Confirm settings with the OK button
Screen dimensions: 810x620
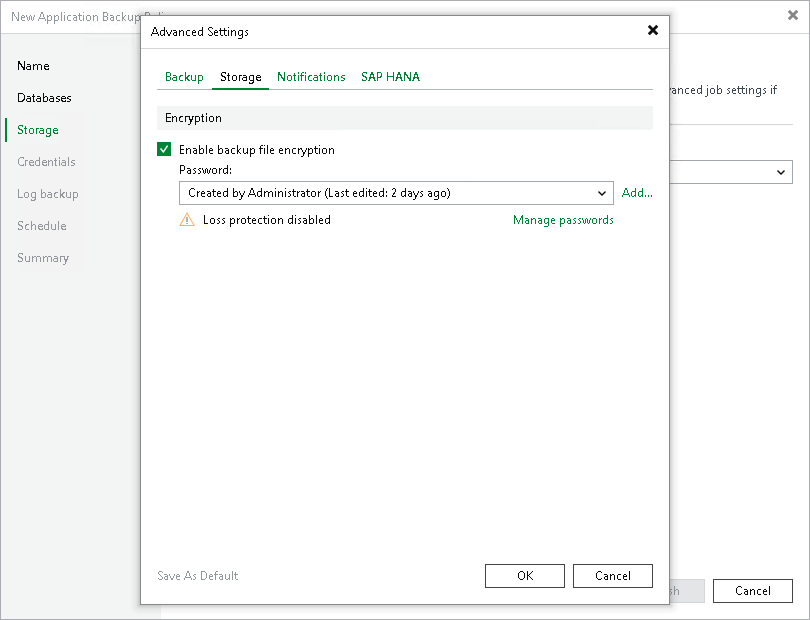pos(524,575)
